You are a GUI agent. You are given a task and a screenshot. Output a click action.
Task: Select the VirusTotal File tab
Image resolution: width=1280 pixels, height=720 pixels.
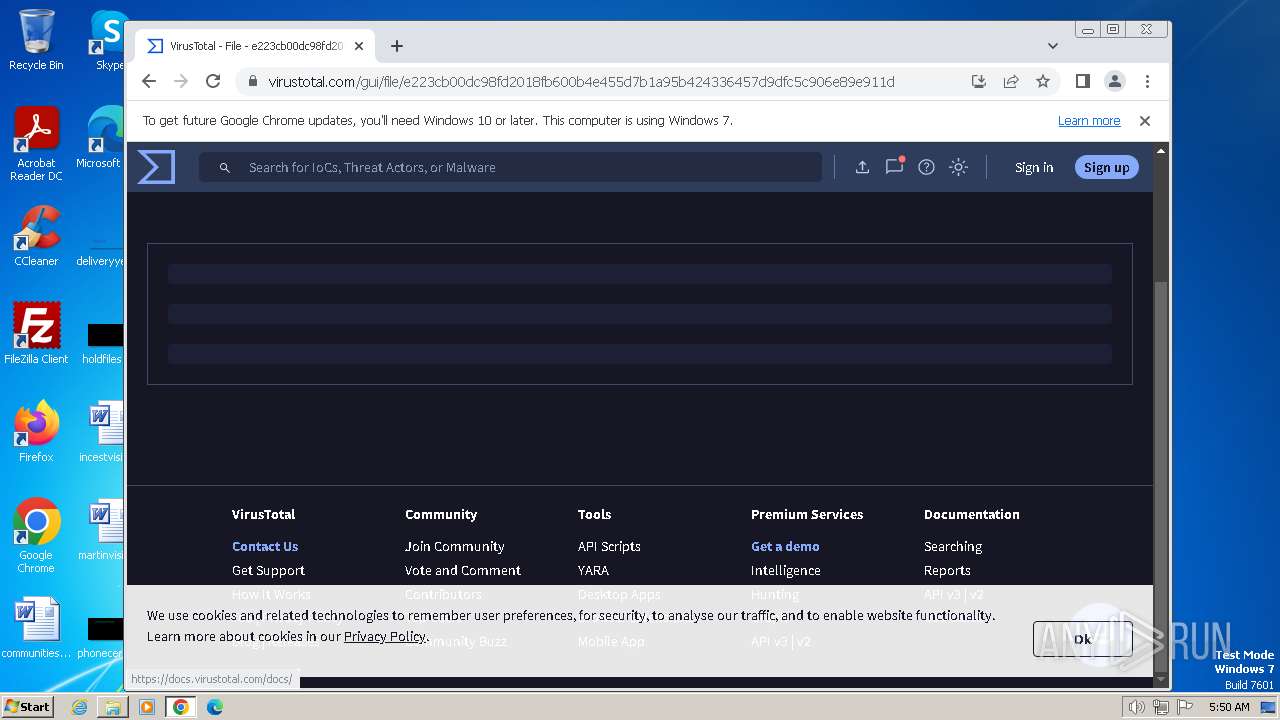(x=255, y=46)
